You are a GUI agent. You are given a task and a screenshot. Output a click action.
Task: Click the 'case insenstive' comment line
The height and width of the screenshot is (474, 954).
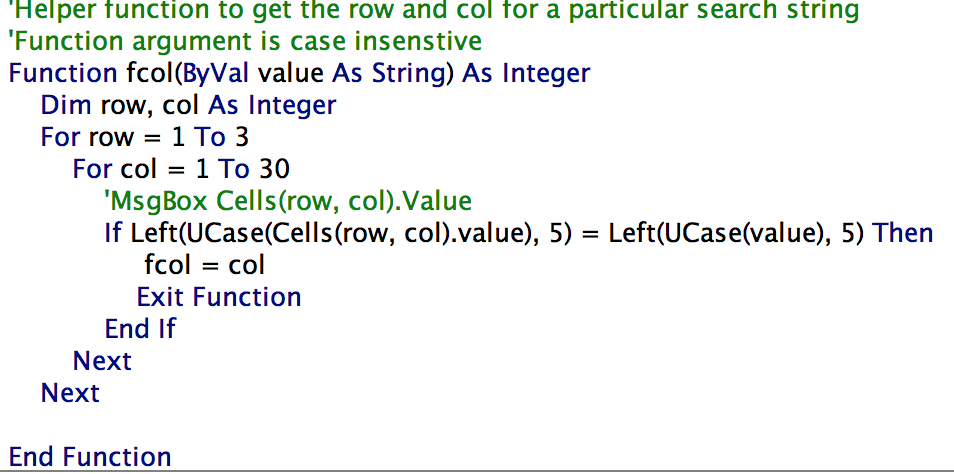(x=245, y=42)
